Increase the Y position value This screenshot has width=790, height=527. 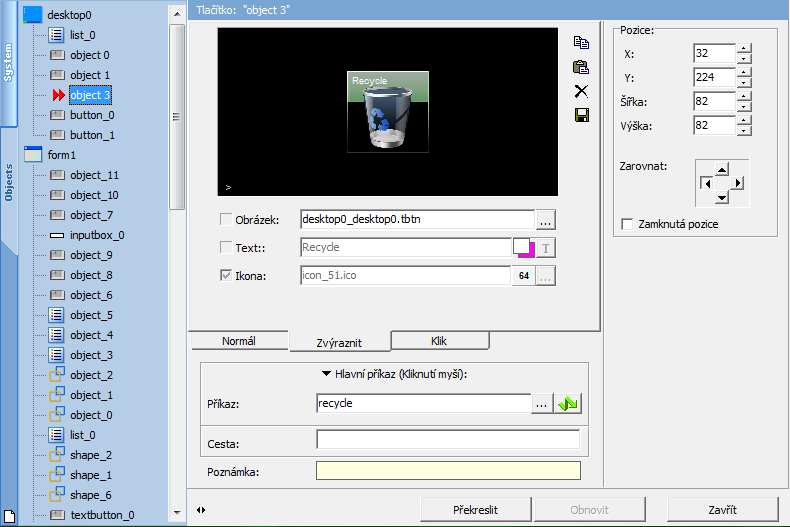(744, 72)
